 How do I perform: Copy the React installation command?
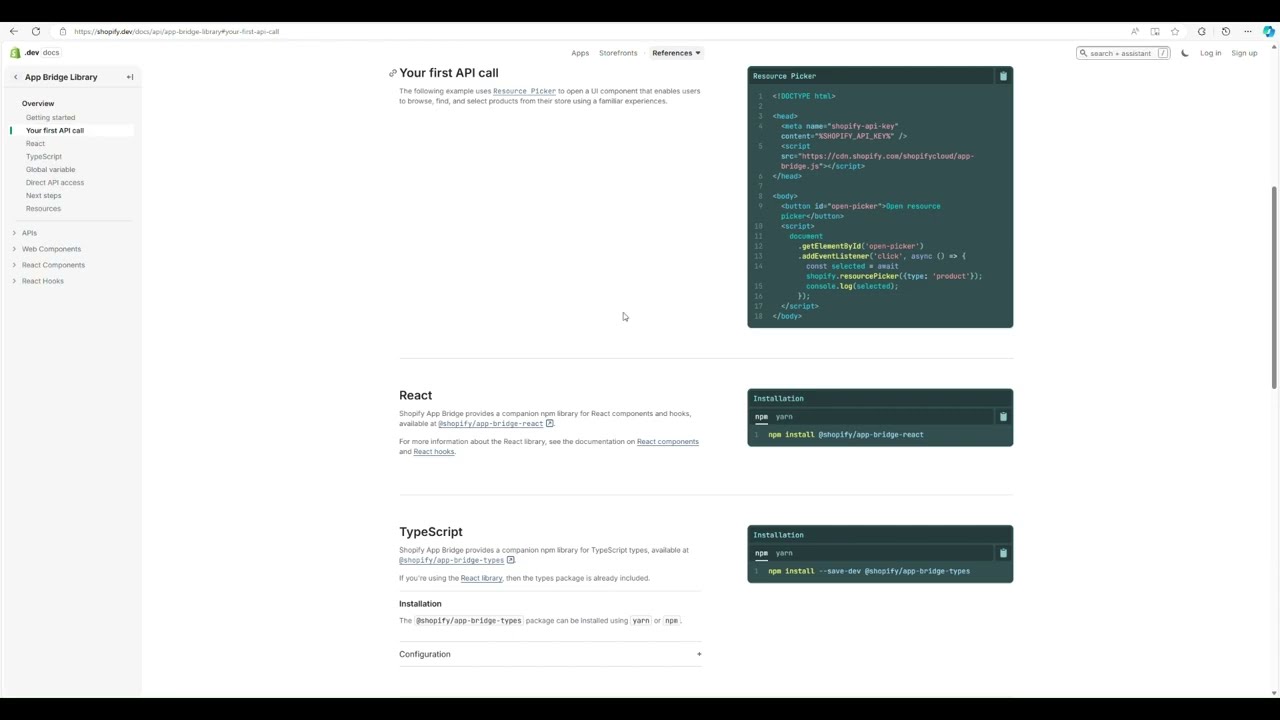(1003, 417)
